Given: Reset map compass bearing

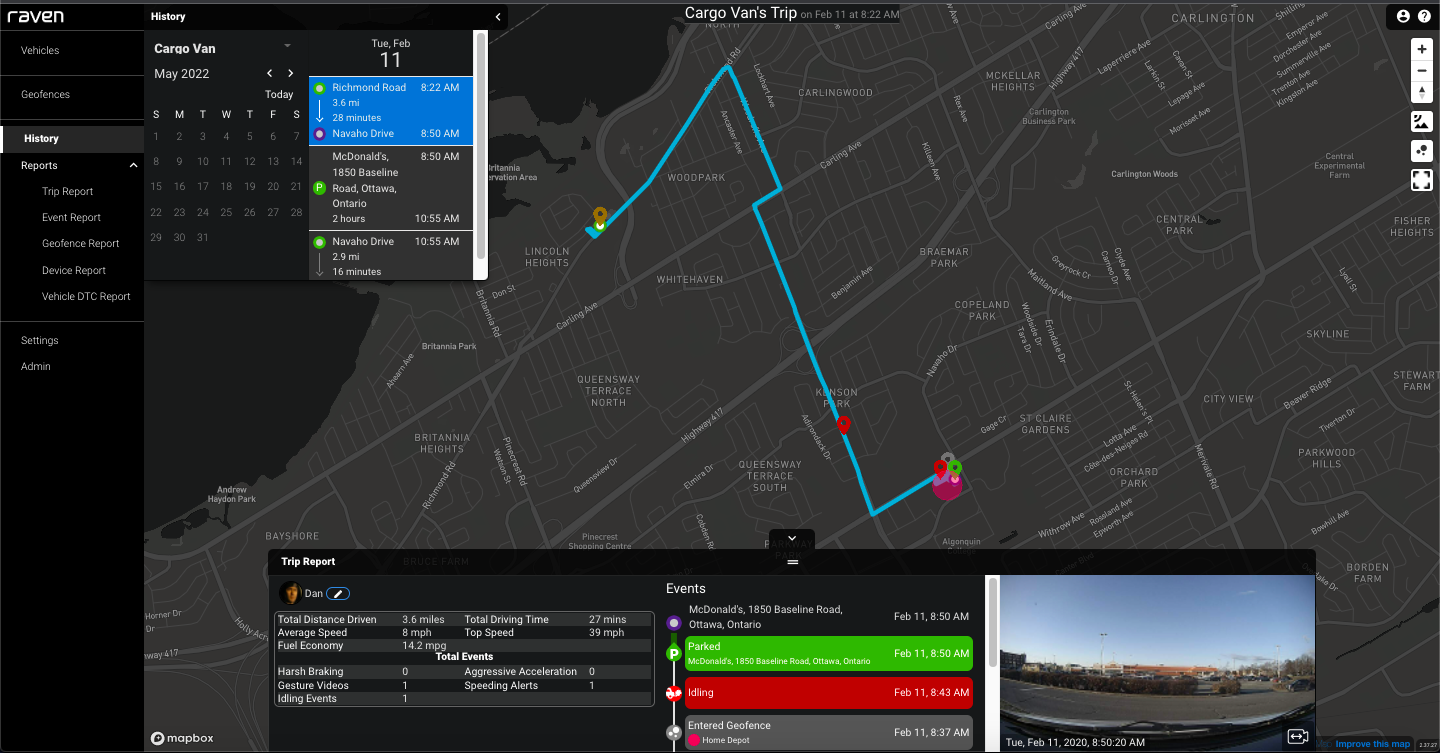Looking at the screenshot, I should 1422,93.
